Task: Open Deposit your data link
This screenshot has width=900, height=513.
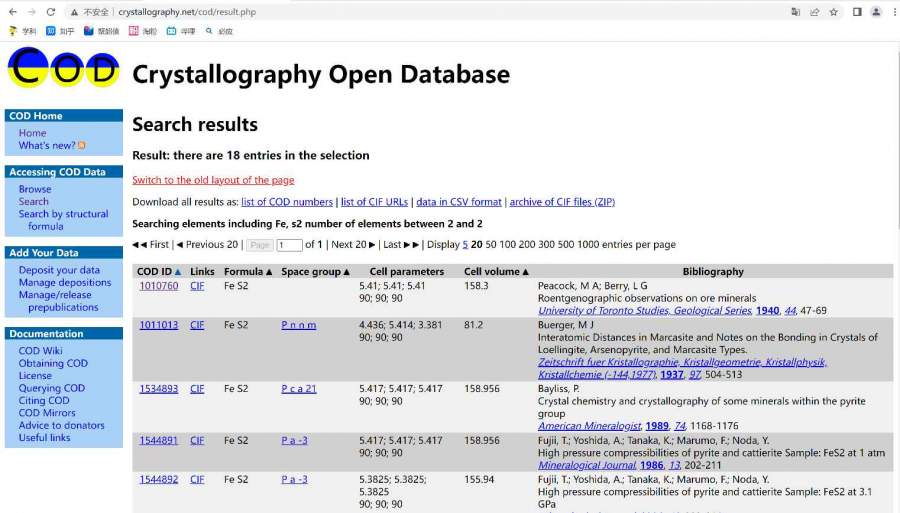Action: (59, 270)
